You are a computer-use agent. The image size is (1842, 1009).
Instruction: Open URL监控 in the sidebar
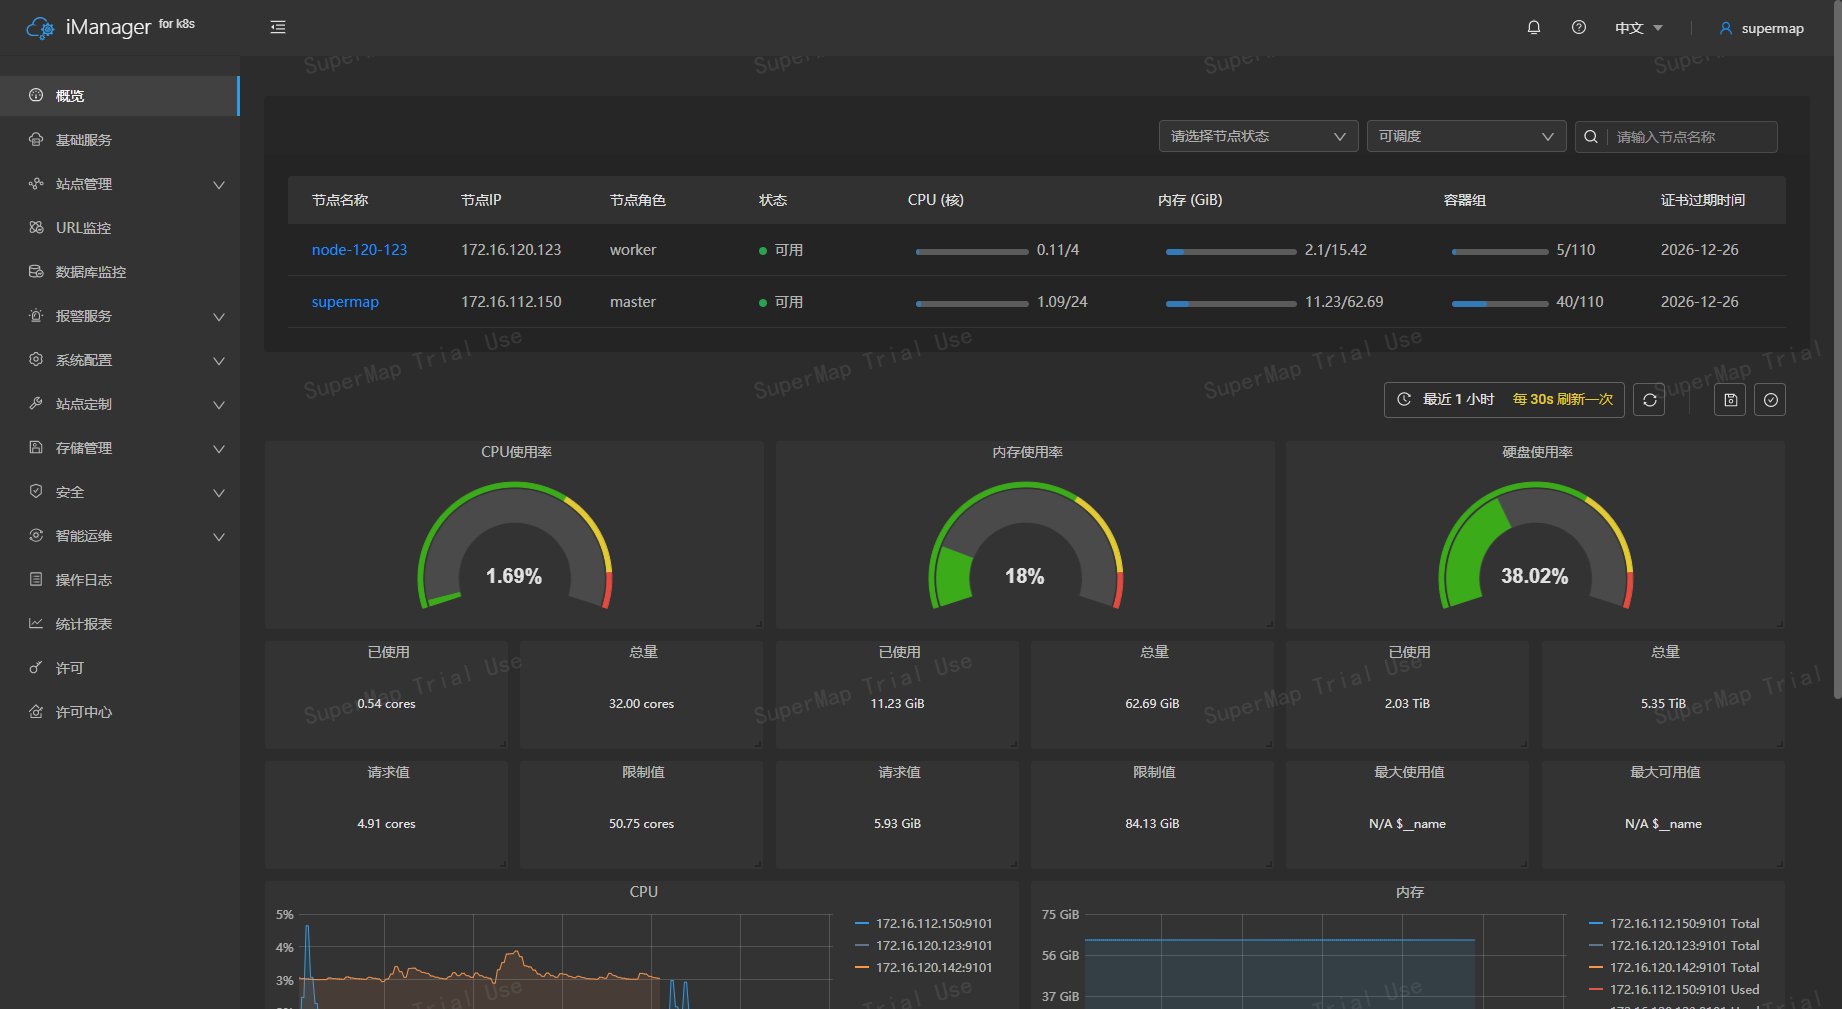tap(119, 228)
